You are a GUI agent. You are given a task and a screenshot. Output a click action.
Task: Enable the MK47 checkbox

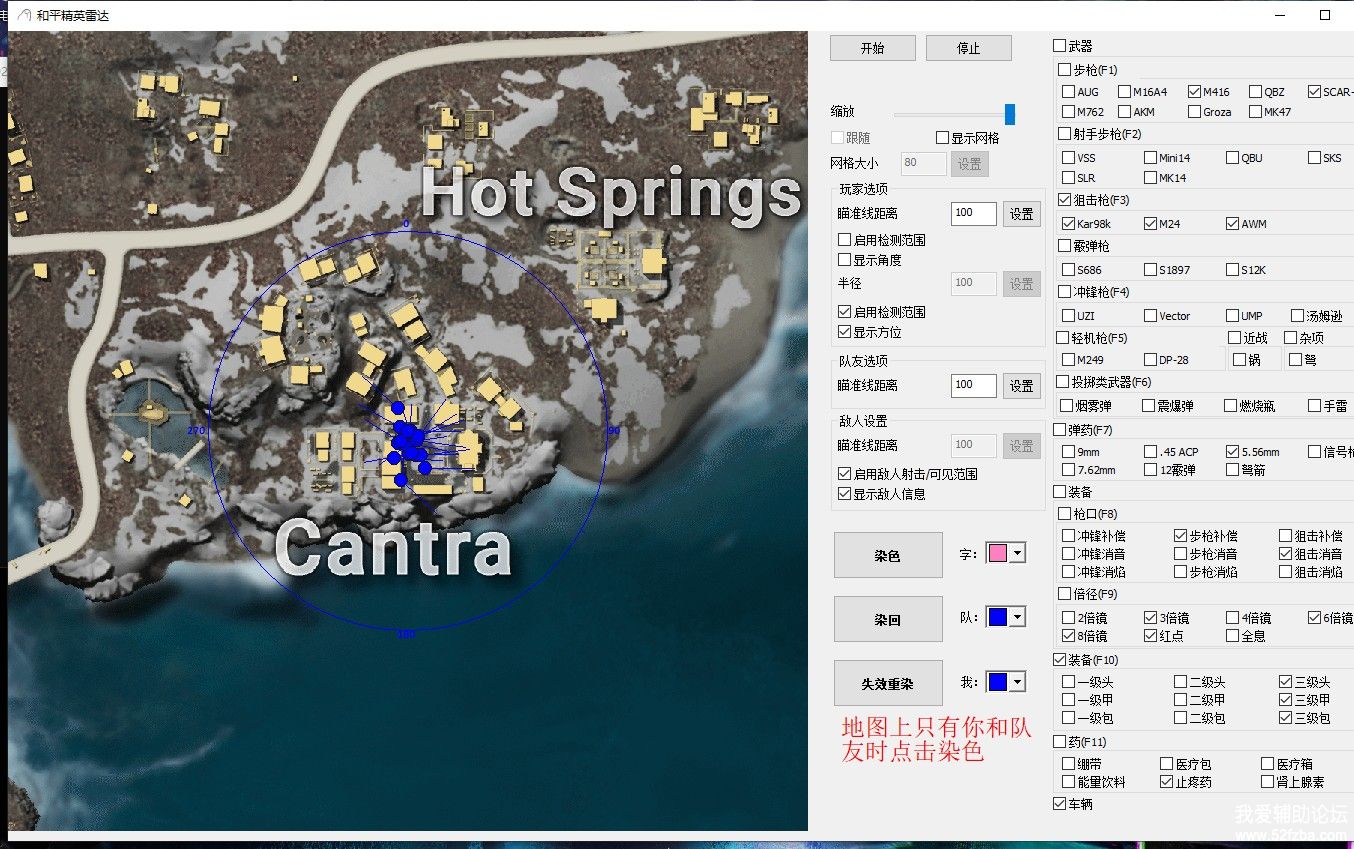[1255, 112]
